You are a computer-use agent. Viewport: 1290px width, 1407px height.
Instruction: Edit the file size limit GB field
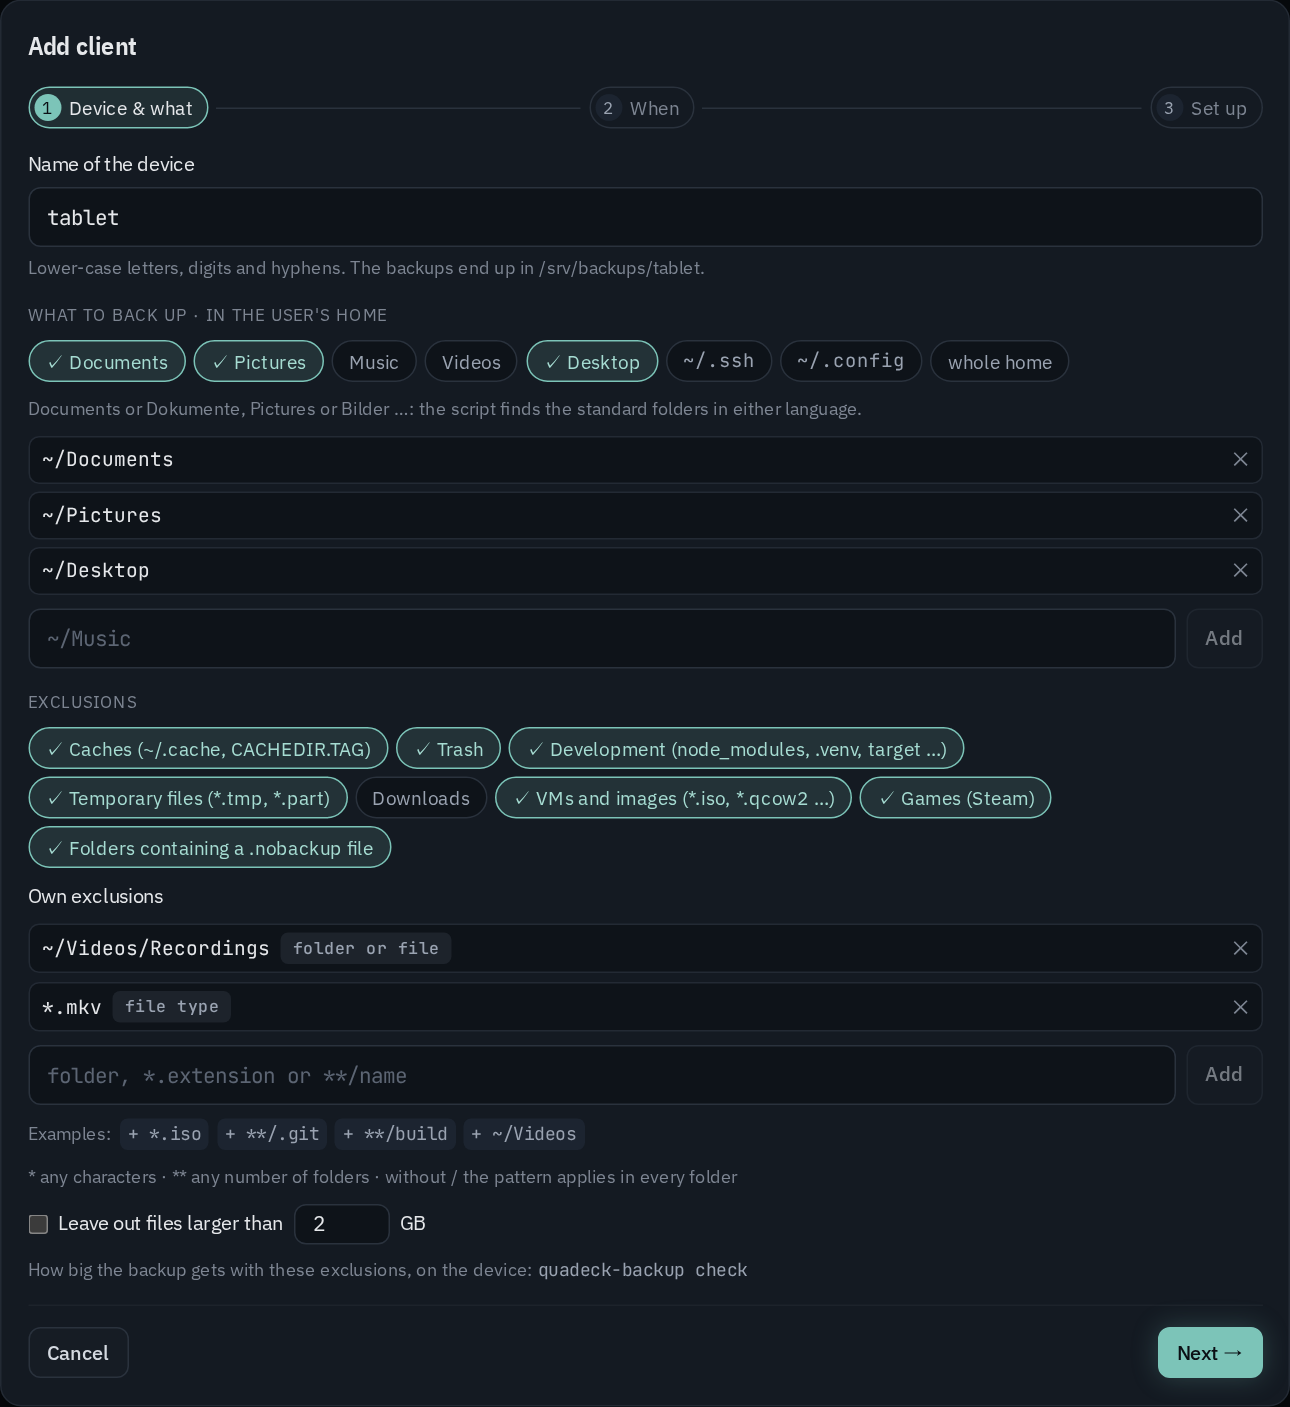tap(342, 1224)
